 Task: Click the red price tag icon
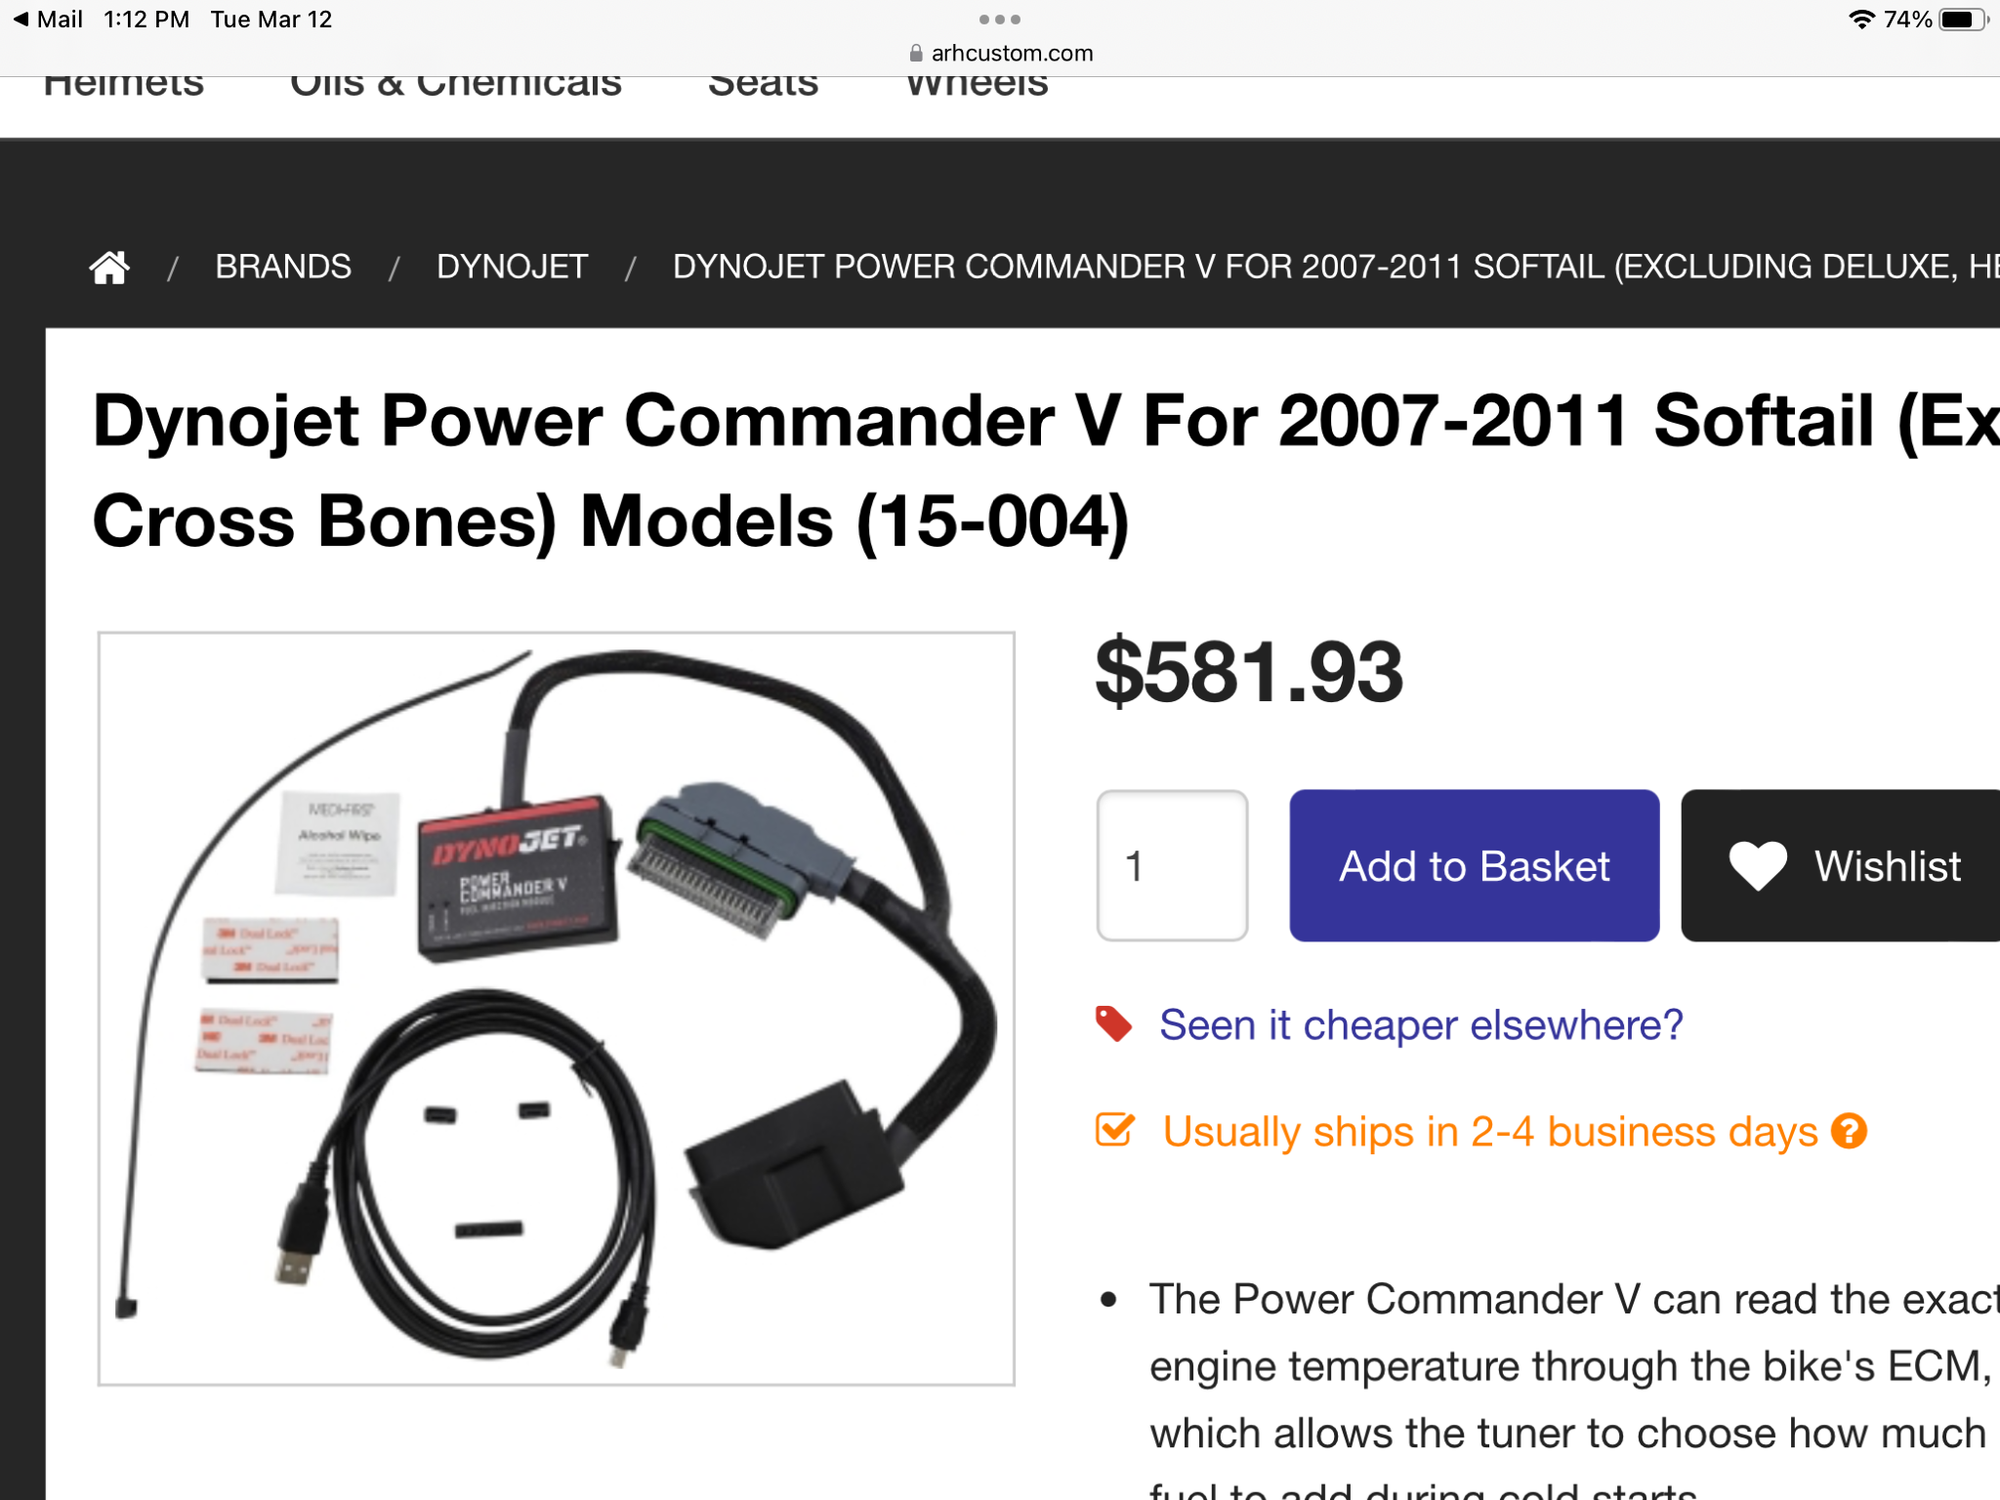(1113, 1024)
